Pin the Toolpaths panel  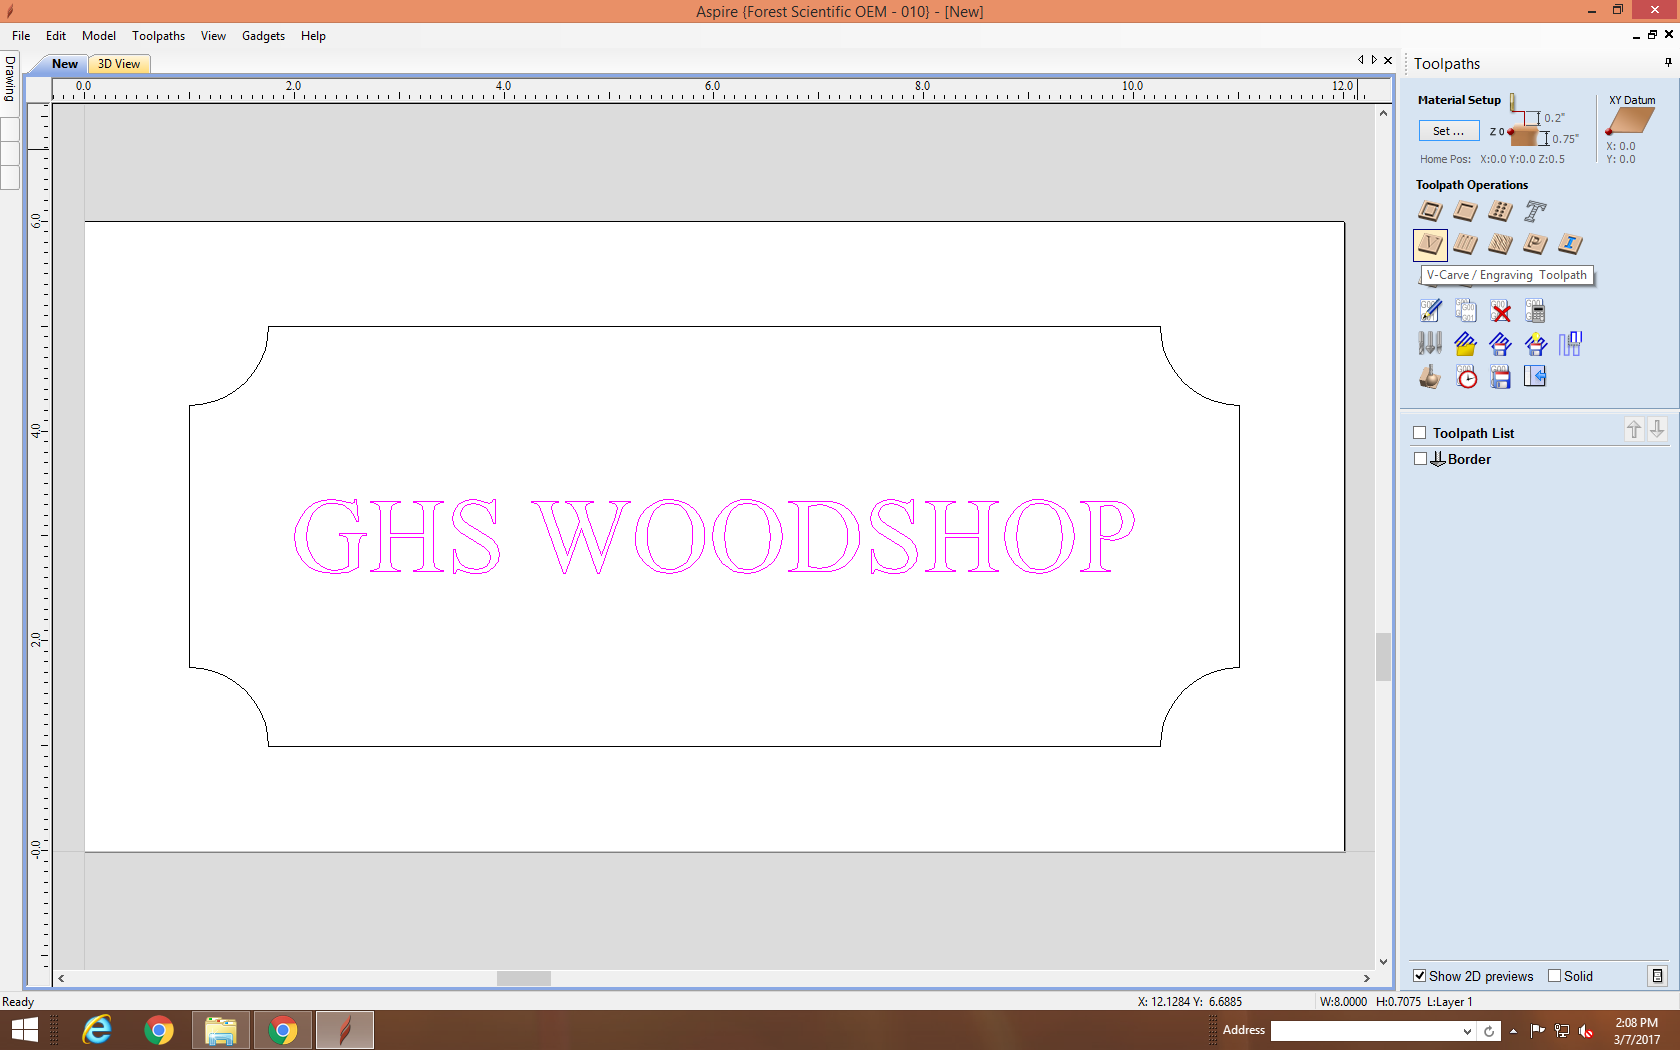[1668, 62]
